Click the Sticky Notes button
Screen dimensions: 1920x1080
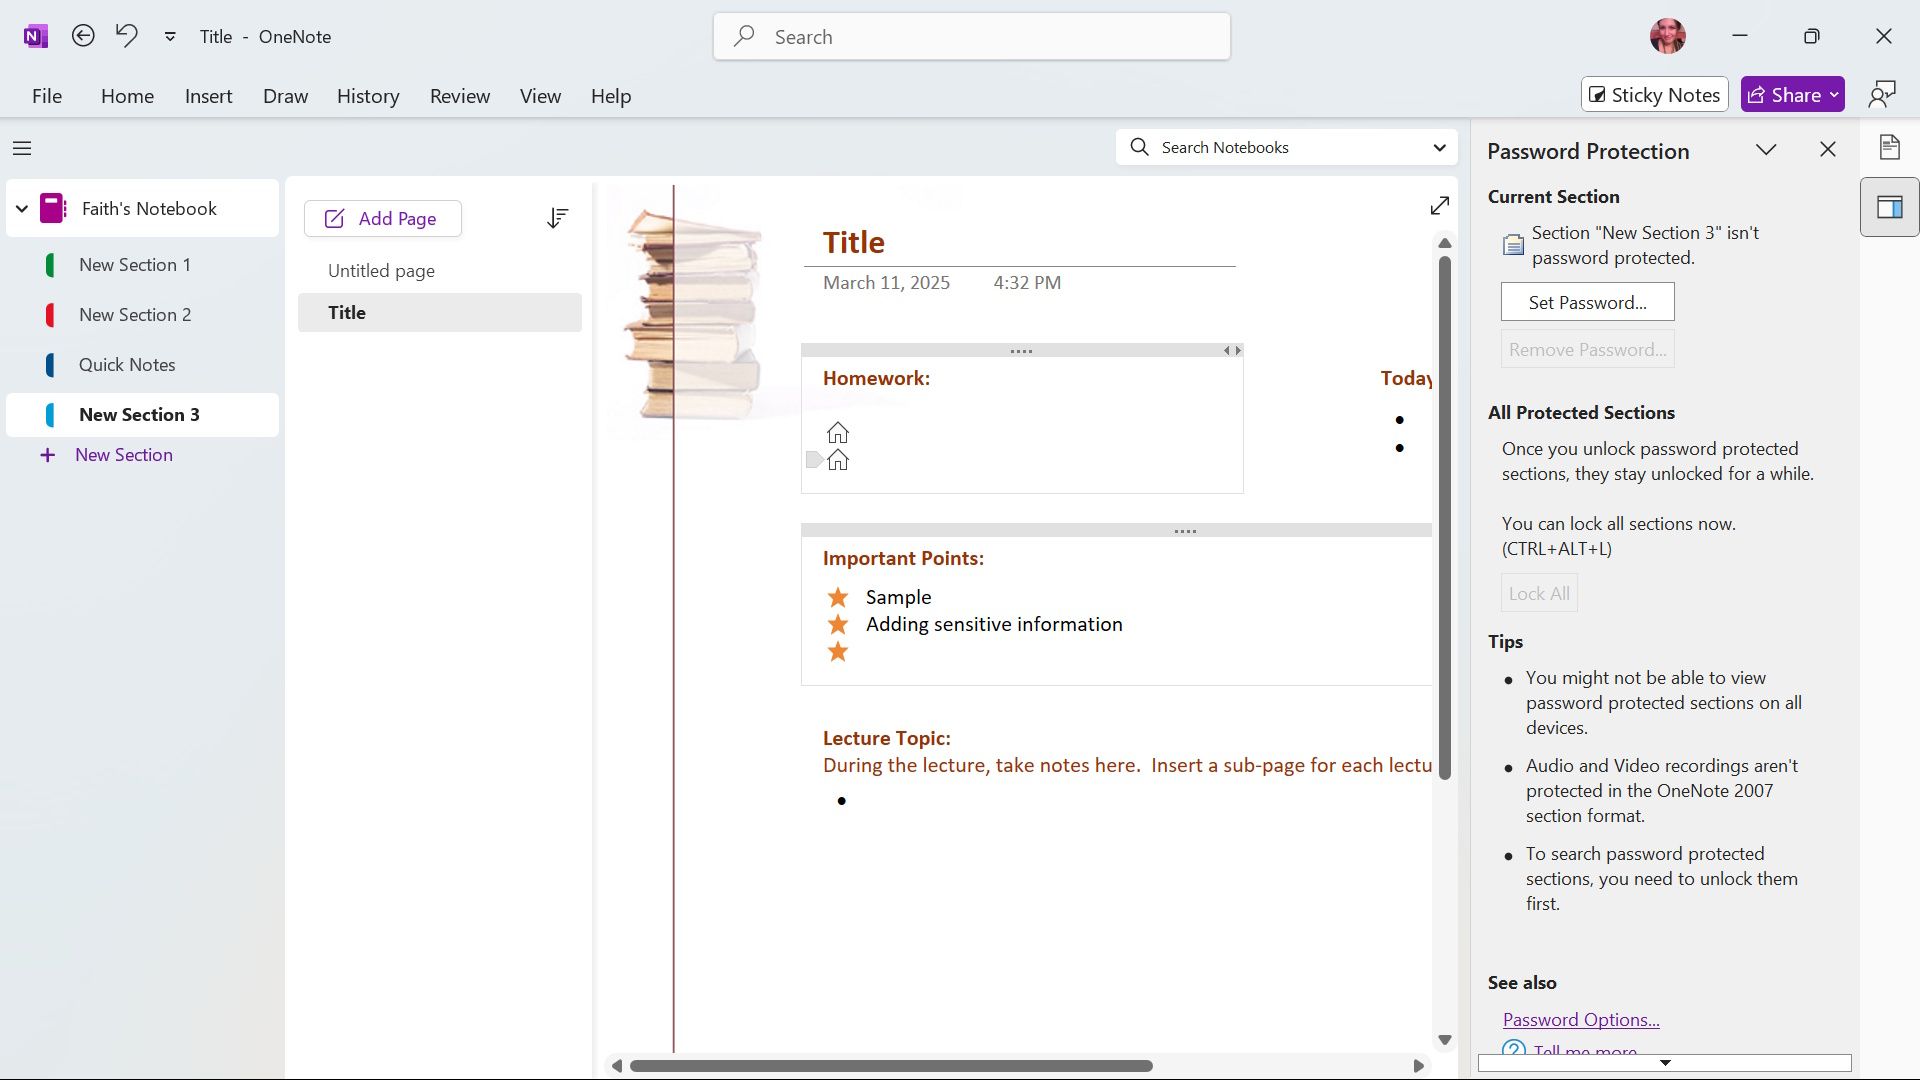click(x=1654, y=95)
